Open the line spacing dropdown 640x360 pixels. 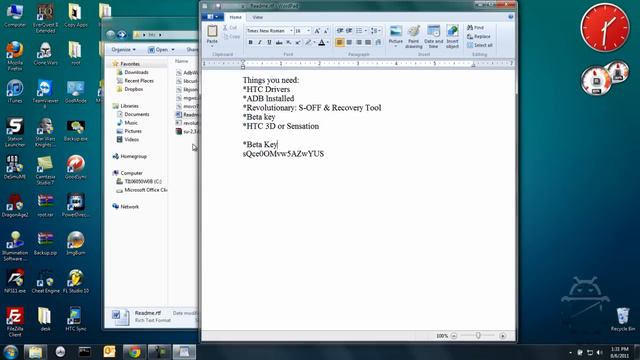376,31
